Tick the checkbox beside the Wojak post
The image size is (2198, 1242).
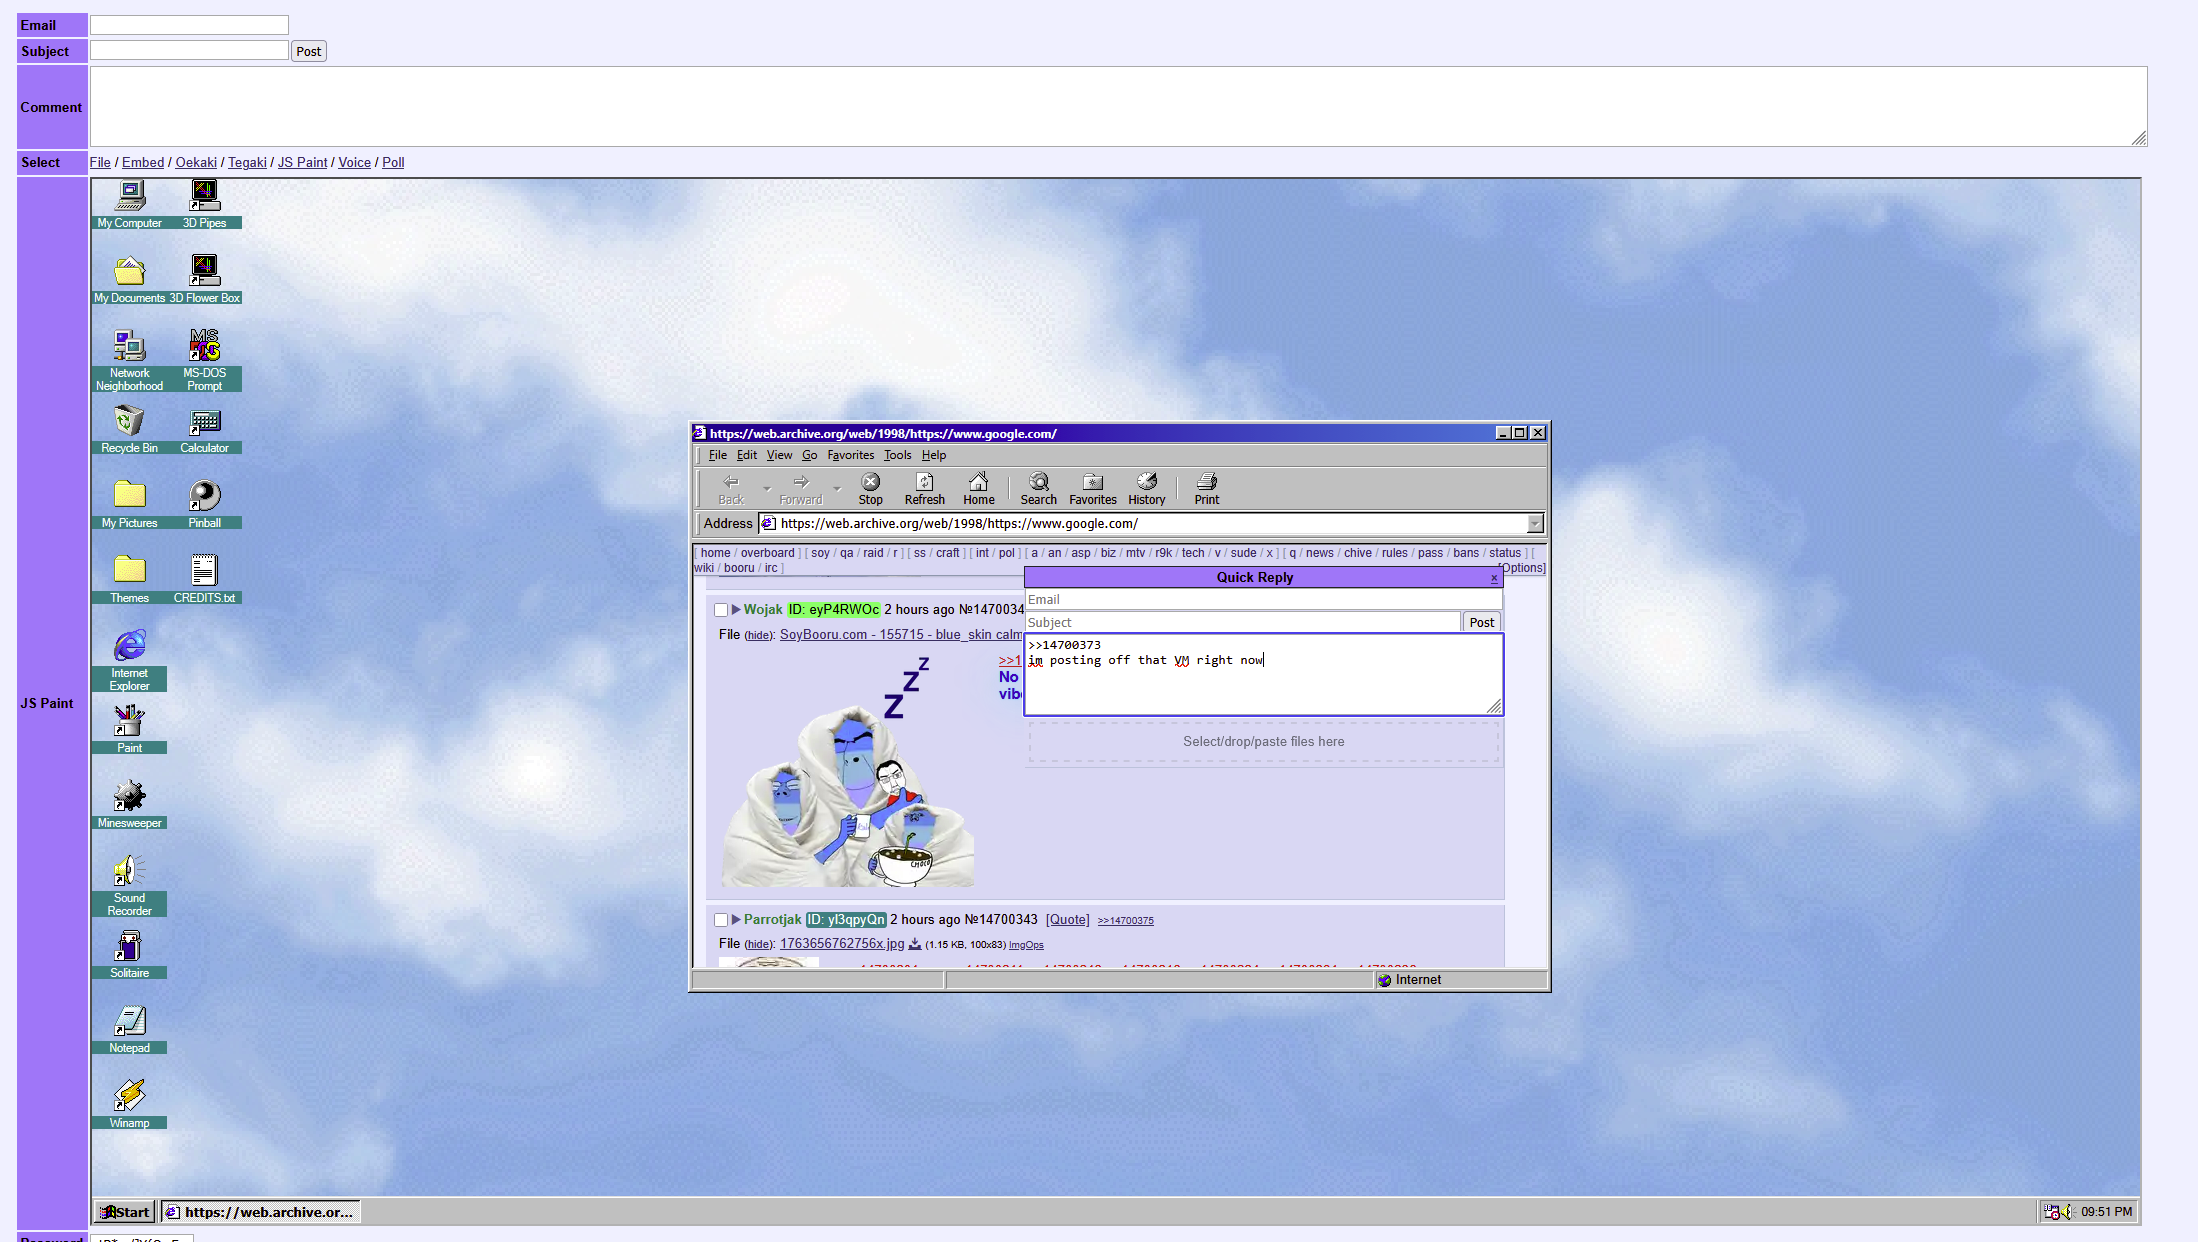(721, 610)
